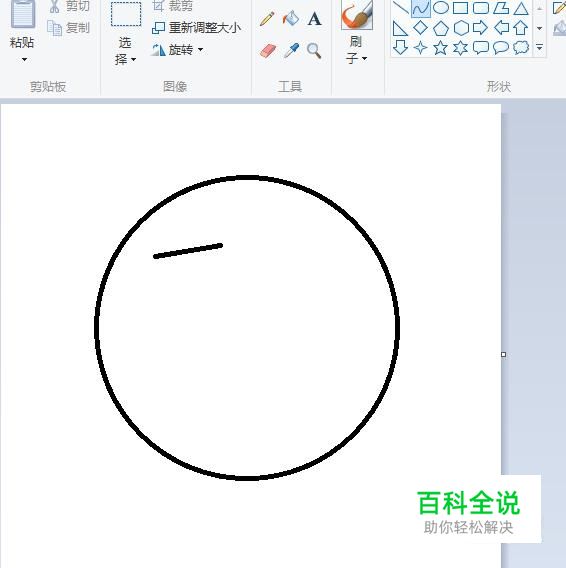Select the Magnifier zoom tool
The image size is (566, 568).
[x=314, y=50]
